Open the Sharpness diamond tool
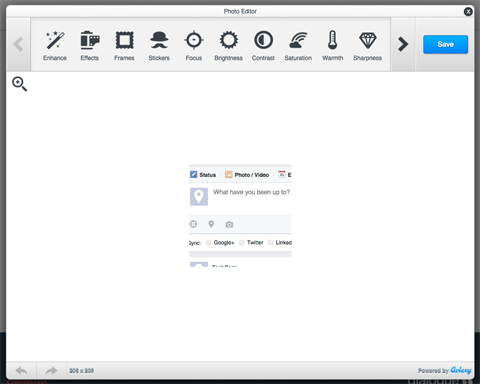Image resolution: width=480 pixels, height=384 pixels. pos(367,45)
